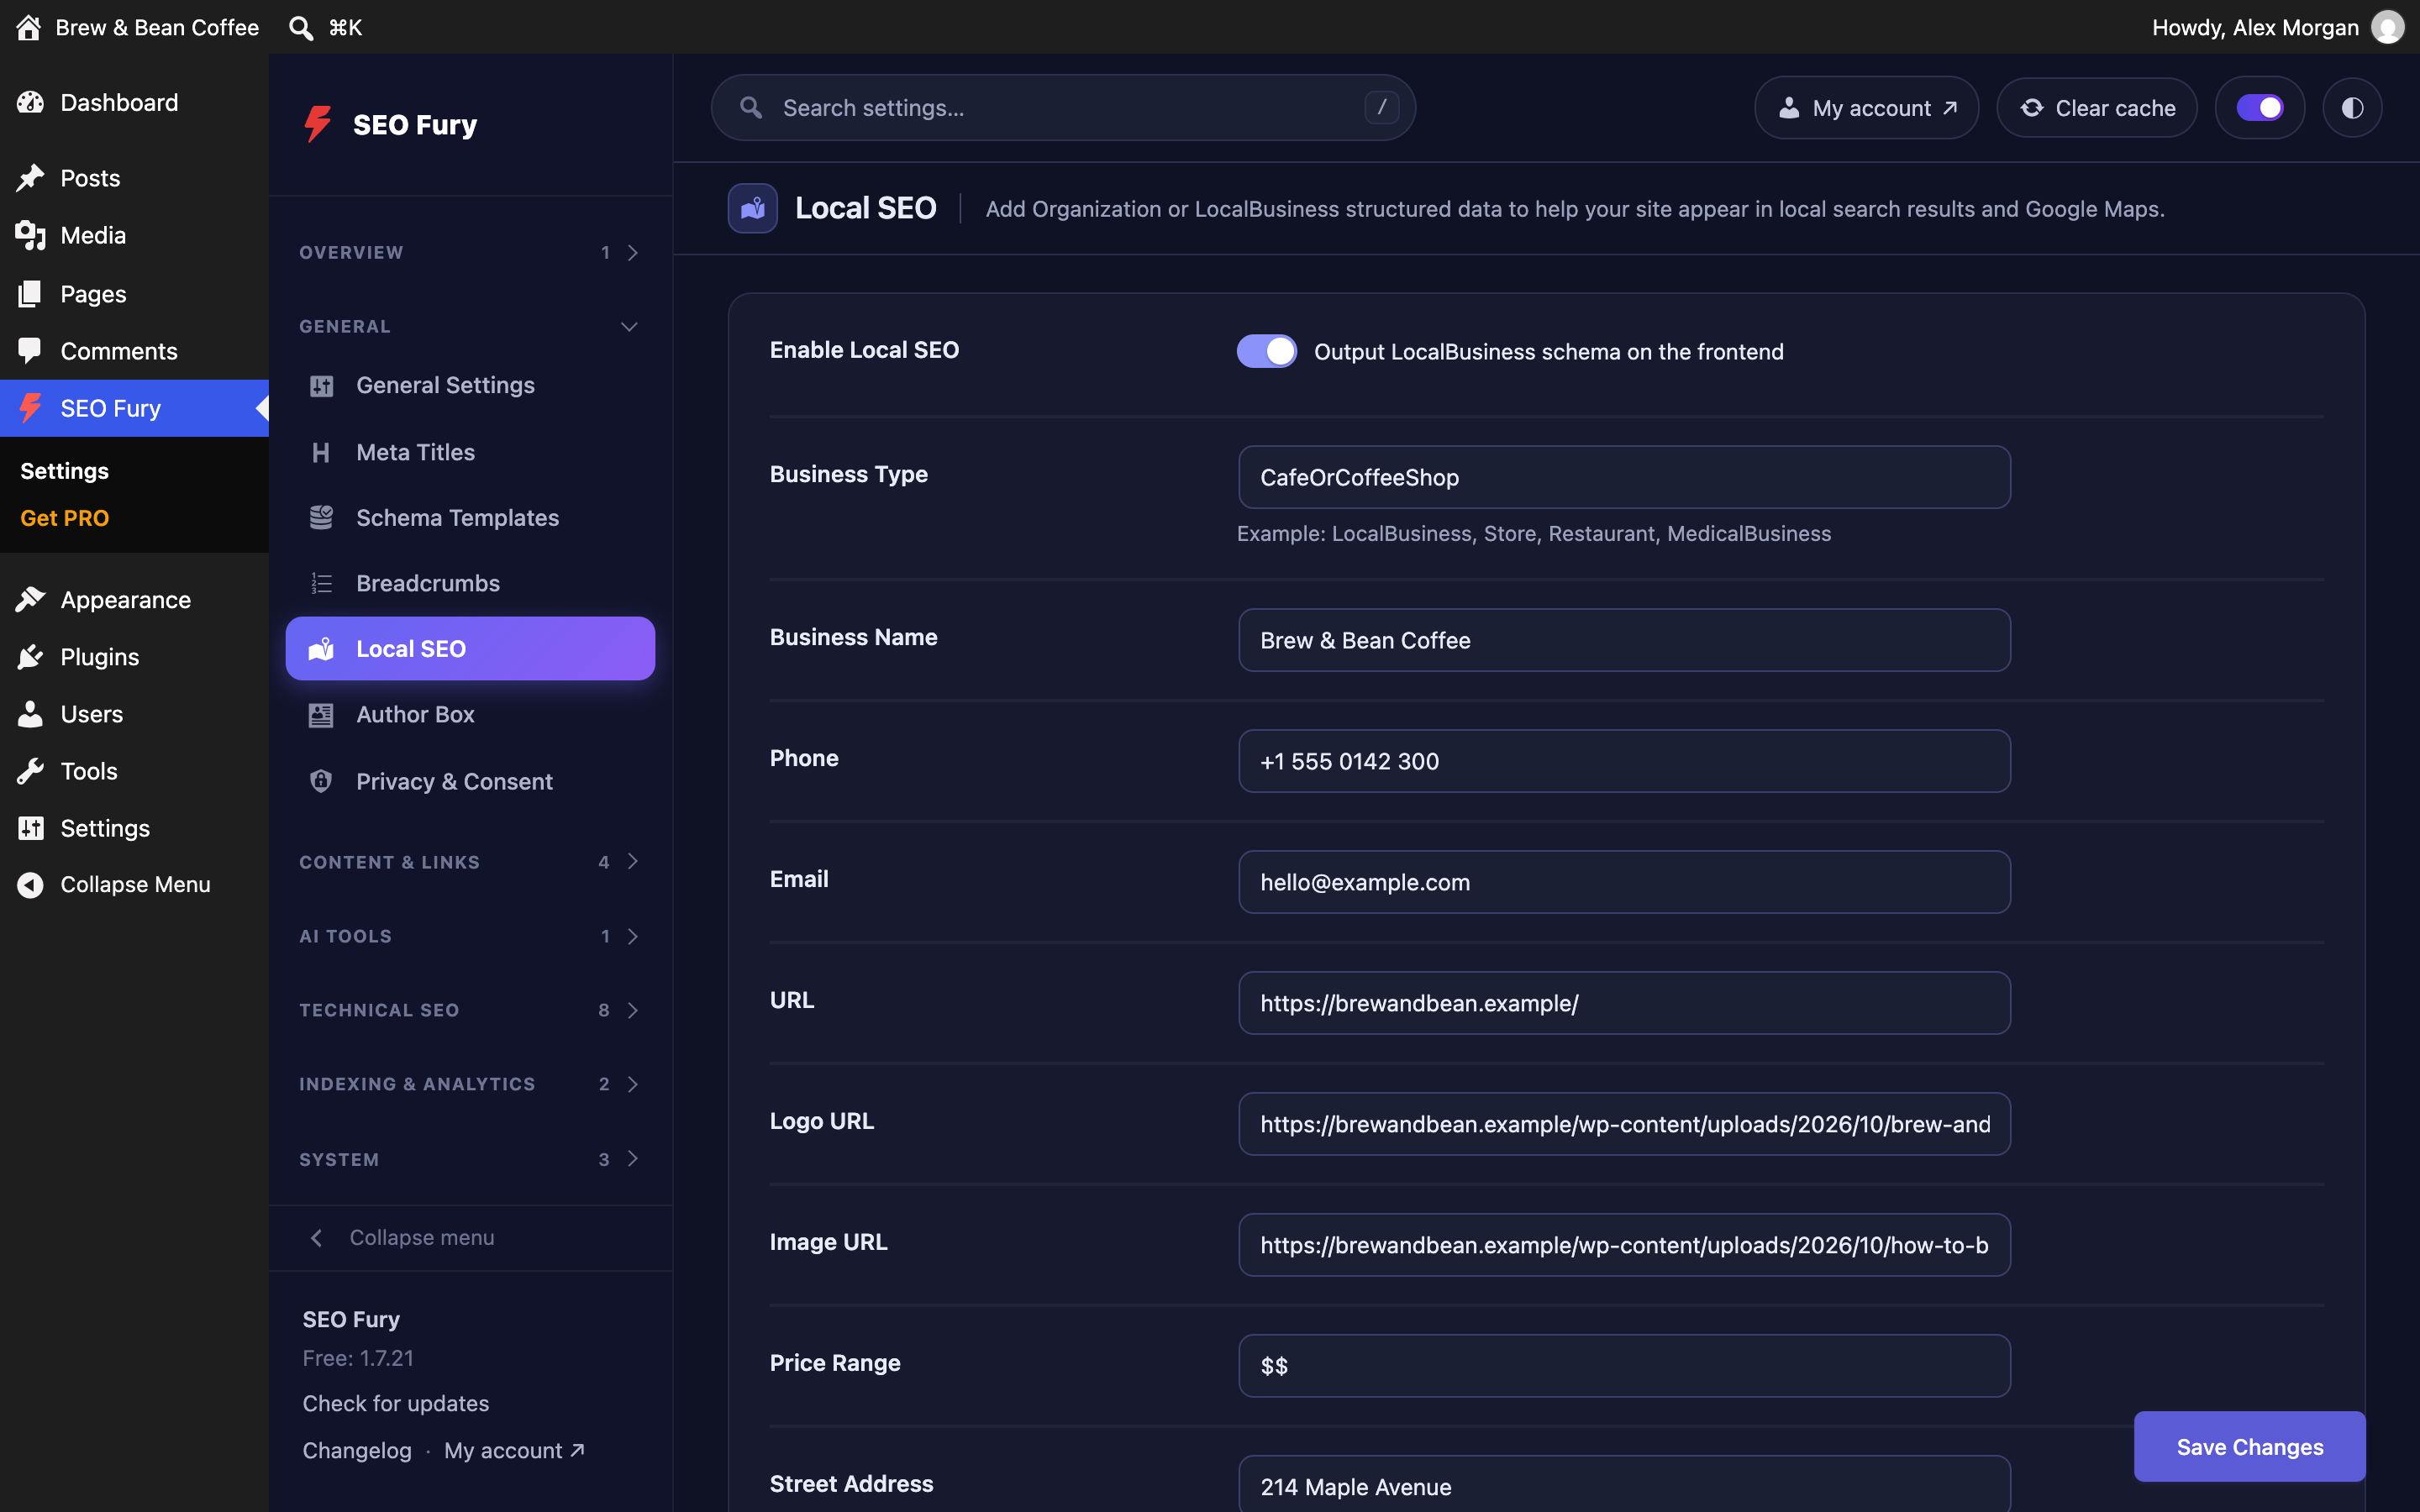
Task: Click the Local SEO page header map icon
Action: tap(753, 208)
